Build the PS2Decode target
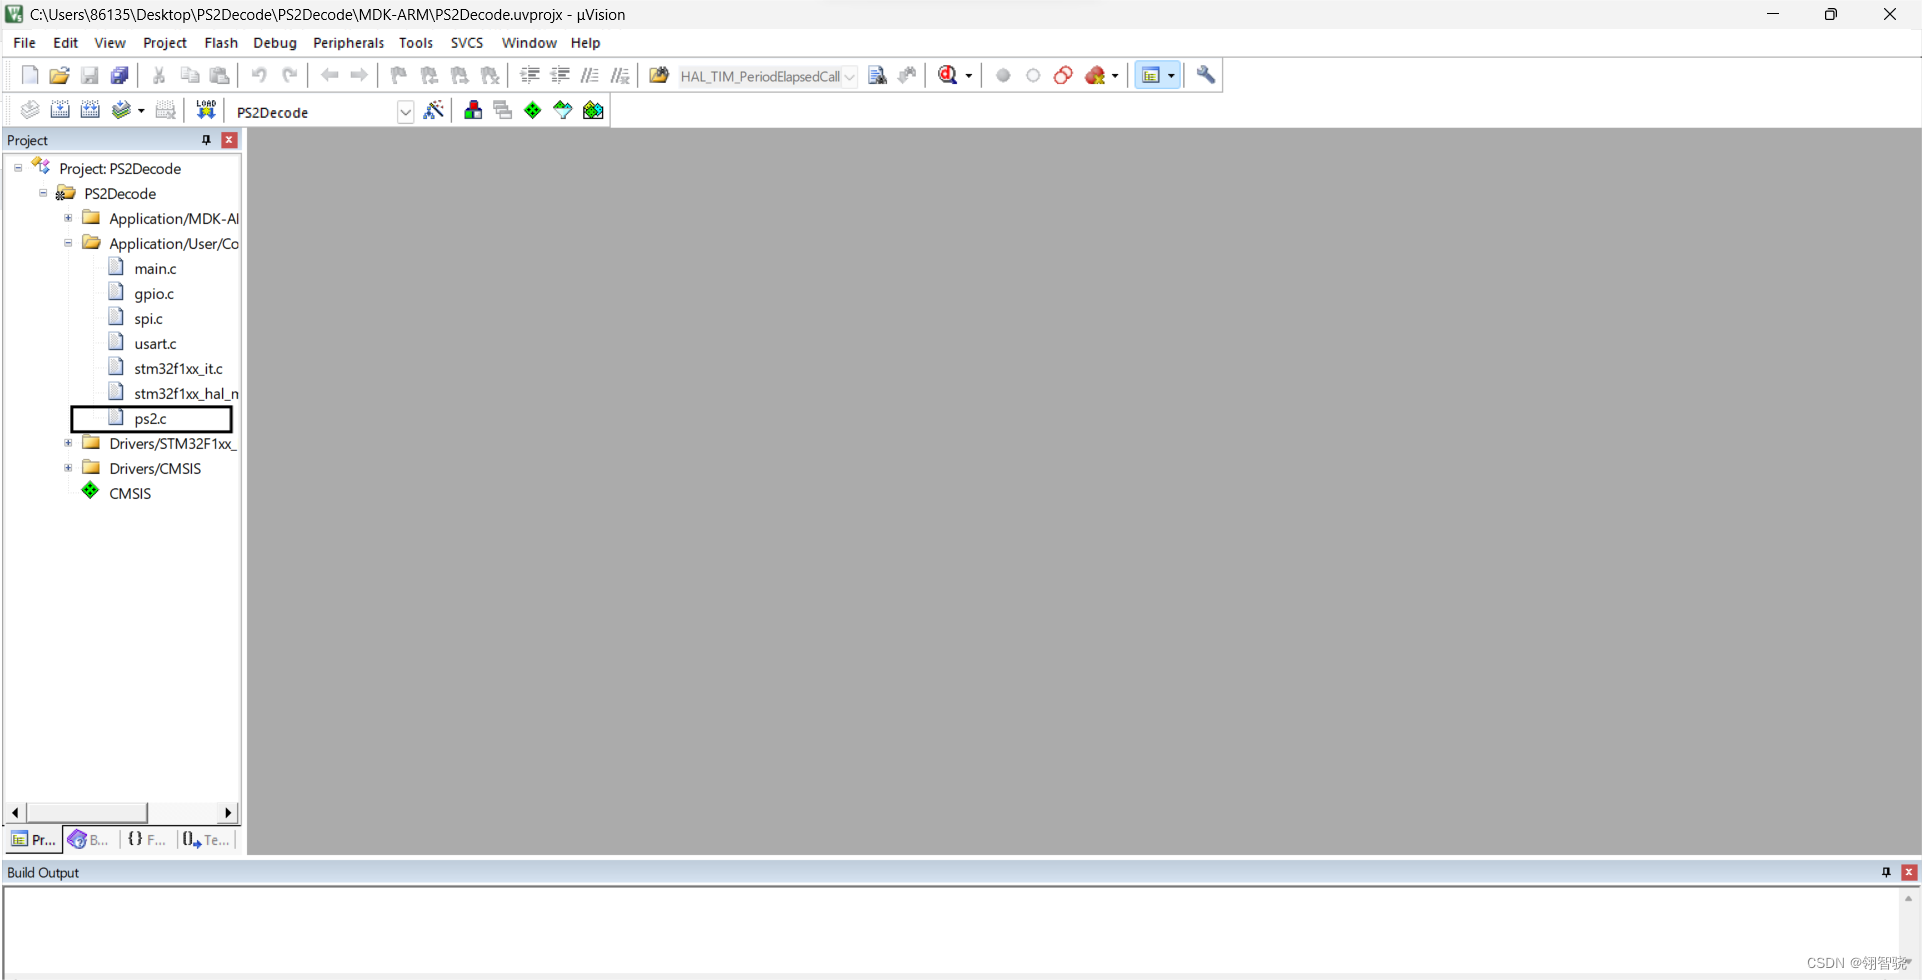Viewport: 1922px width, 980px height. [x=60, y=110]
